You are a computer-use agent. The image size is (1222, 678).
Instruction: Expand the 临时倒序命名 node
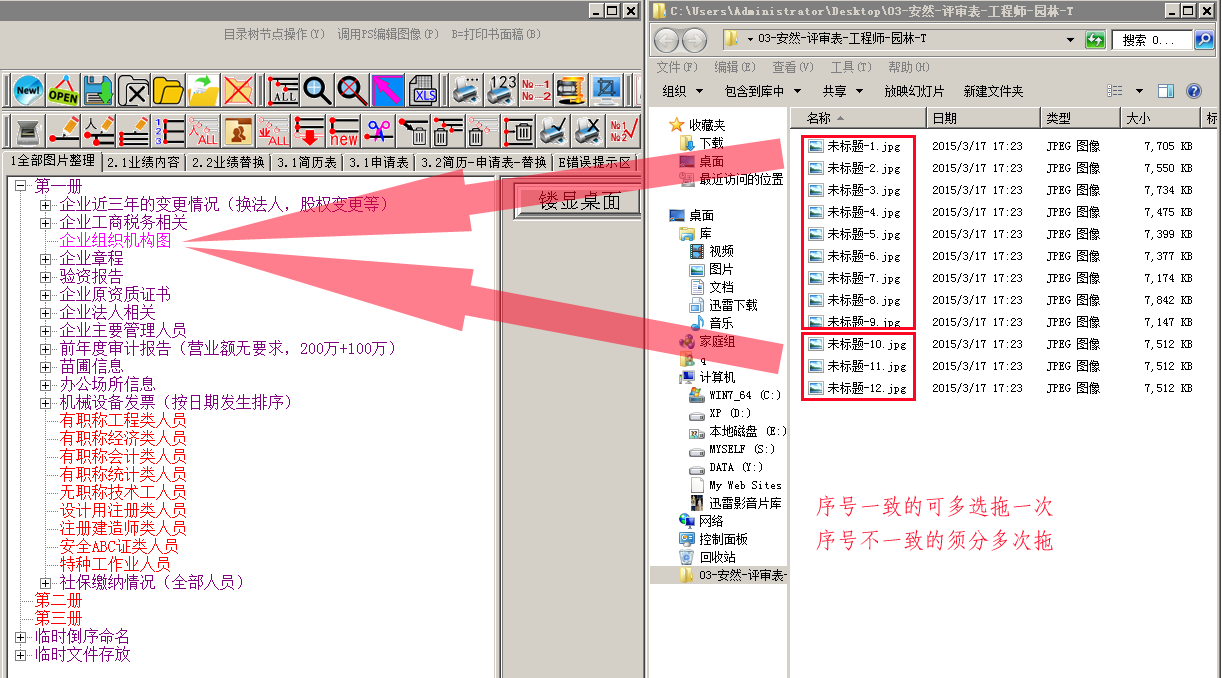[21, 636]
